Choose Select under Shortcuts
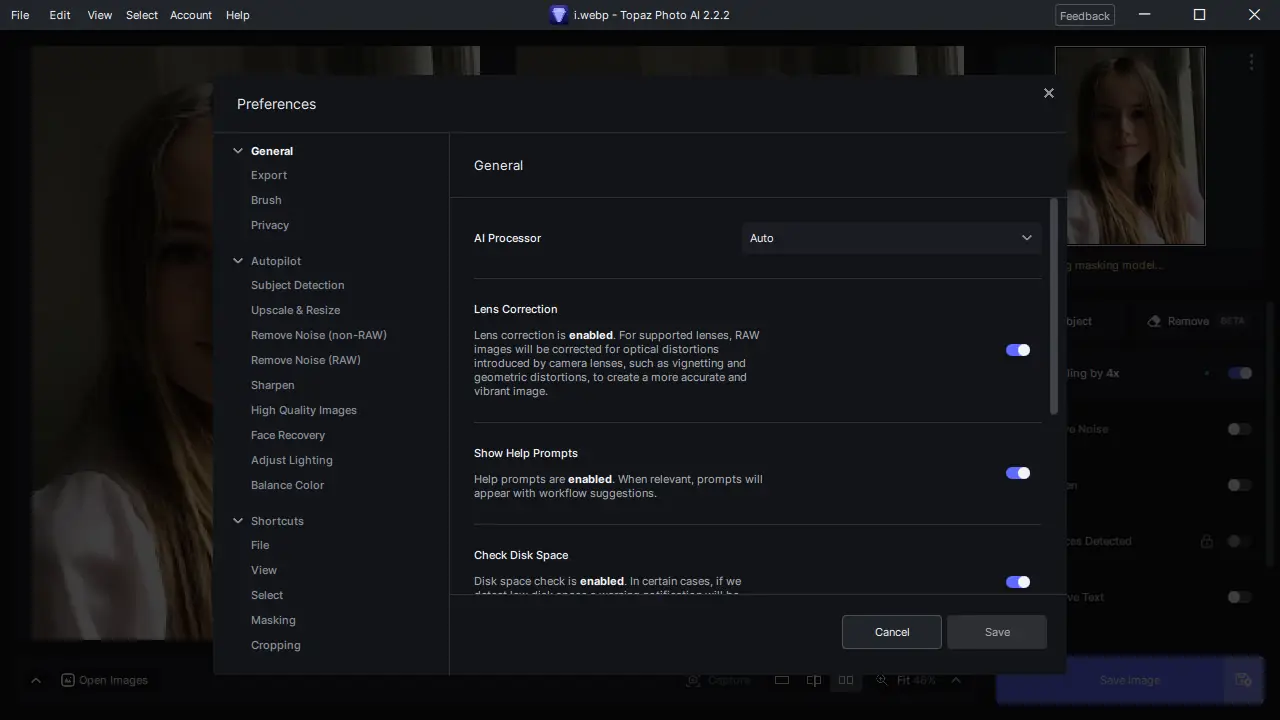 (267, 595)
